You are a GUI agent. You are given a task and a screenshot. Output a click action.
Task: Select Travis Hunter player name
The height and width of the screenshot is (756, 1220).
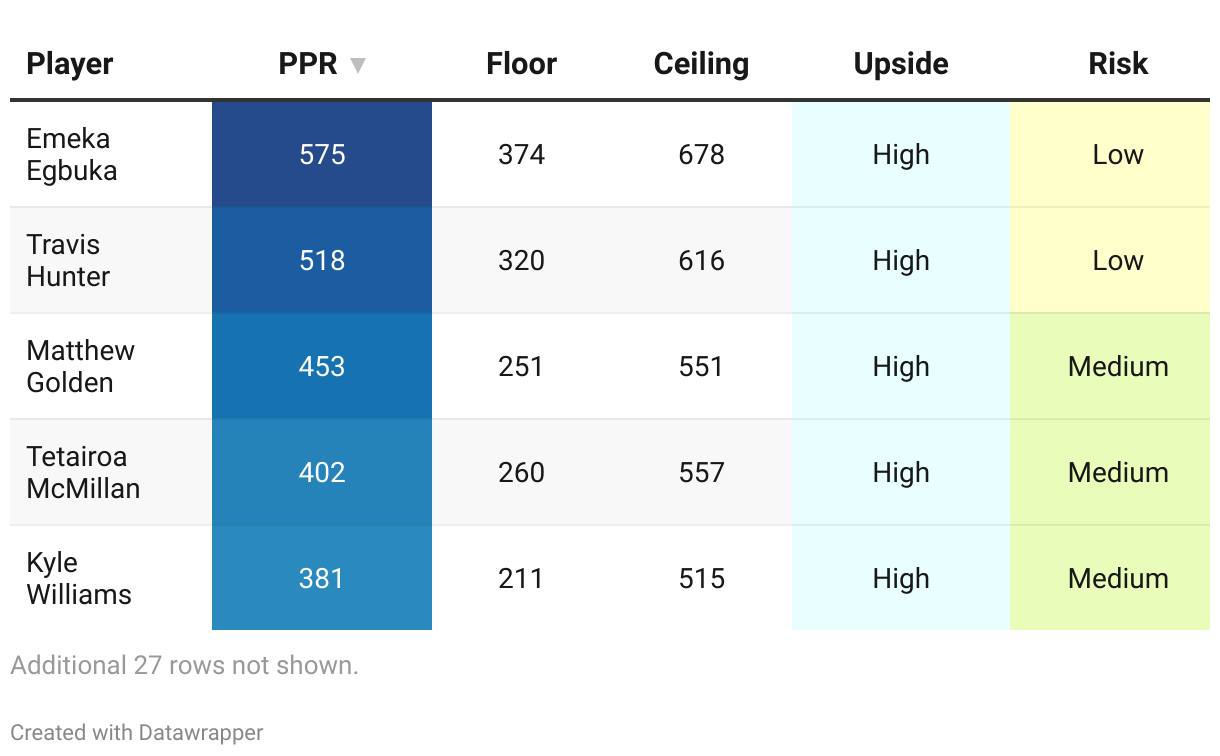[x=69, y=261]
